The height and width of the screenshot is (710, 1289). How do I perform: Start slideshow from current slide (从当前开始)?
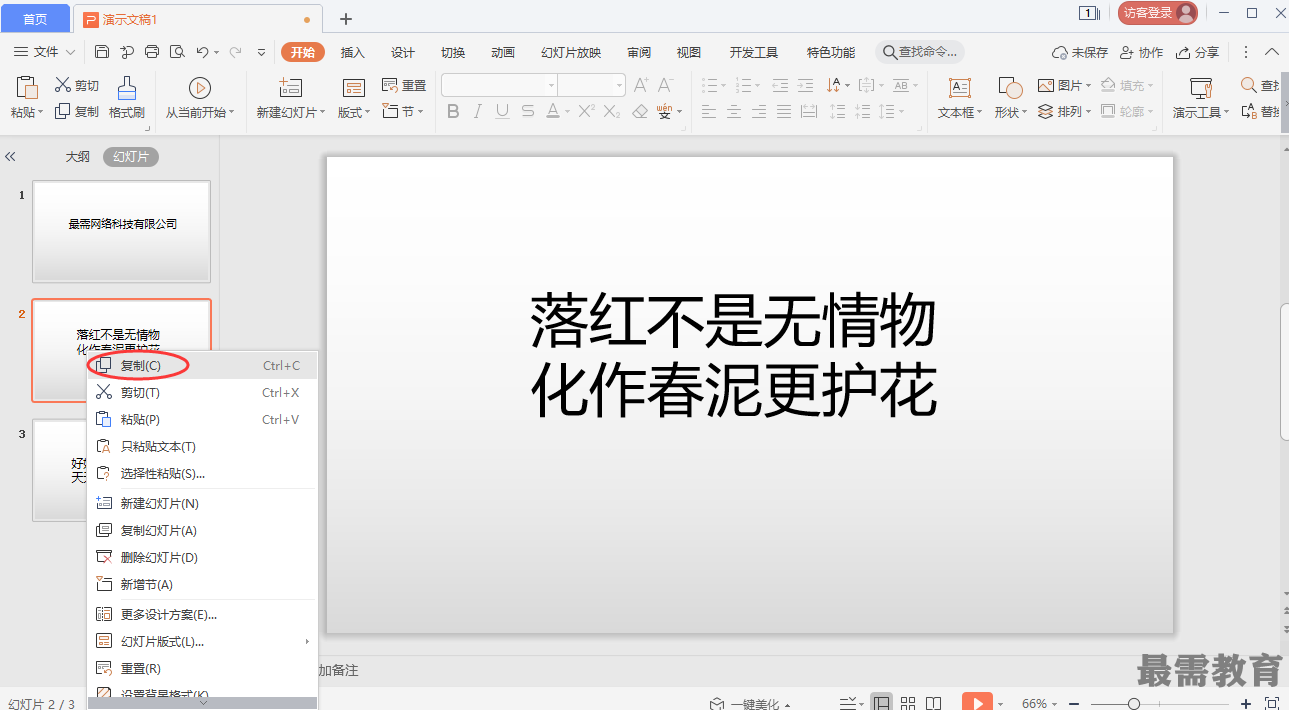200,97
